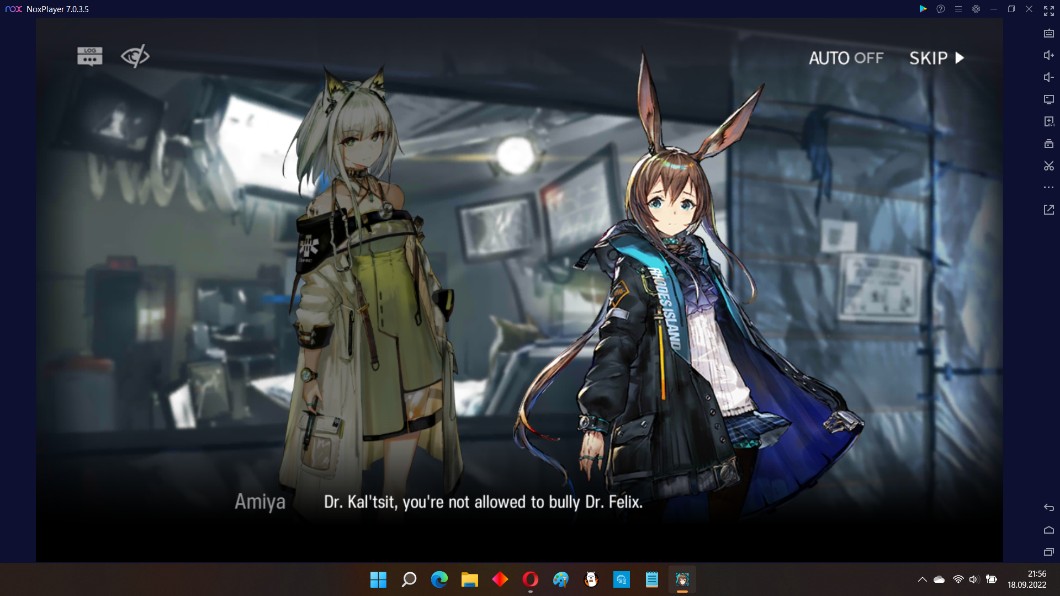Open the dialogue LOG history
The image size is (1060, 596).
point(90,56)
